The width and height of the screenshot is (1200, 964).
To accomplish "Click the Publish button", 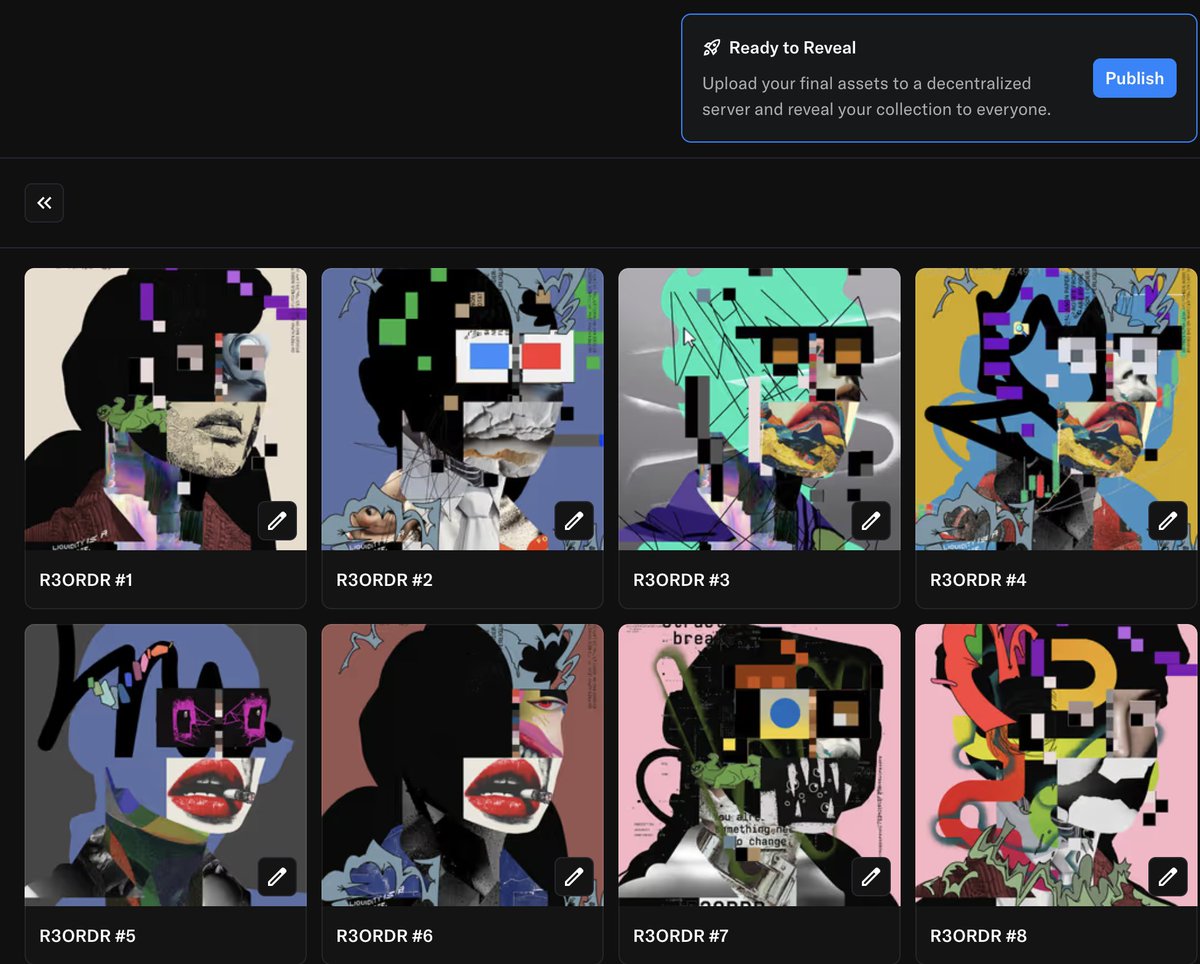I will pos(1134,78).
